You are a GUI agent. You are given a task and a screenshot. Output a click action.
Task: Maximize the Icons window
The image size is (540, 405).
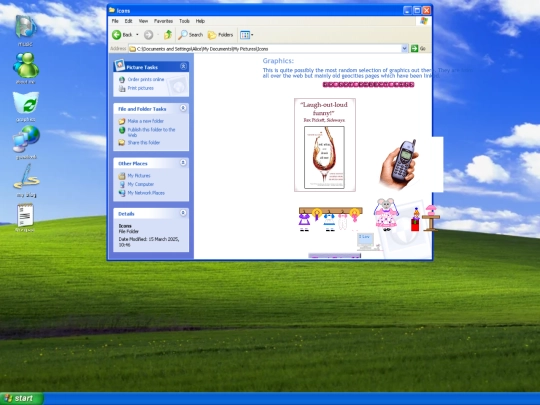tap(417, 10)
